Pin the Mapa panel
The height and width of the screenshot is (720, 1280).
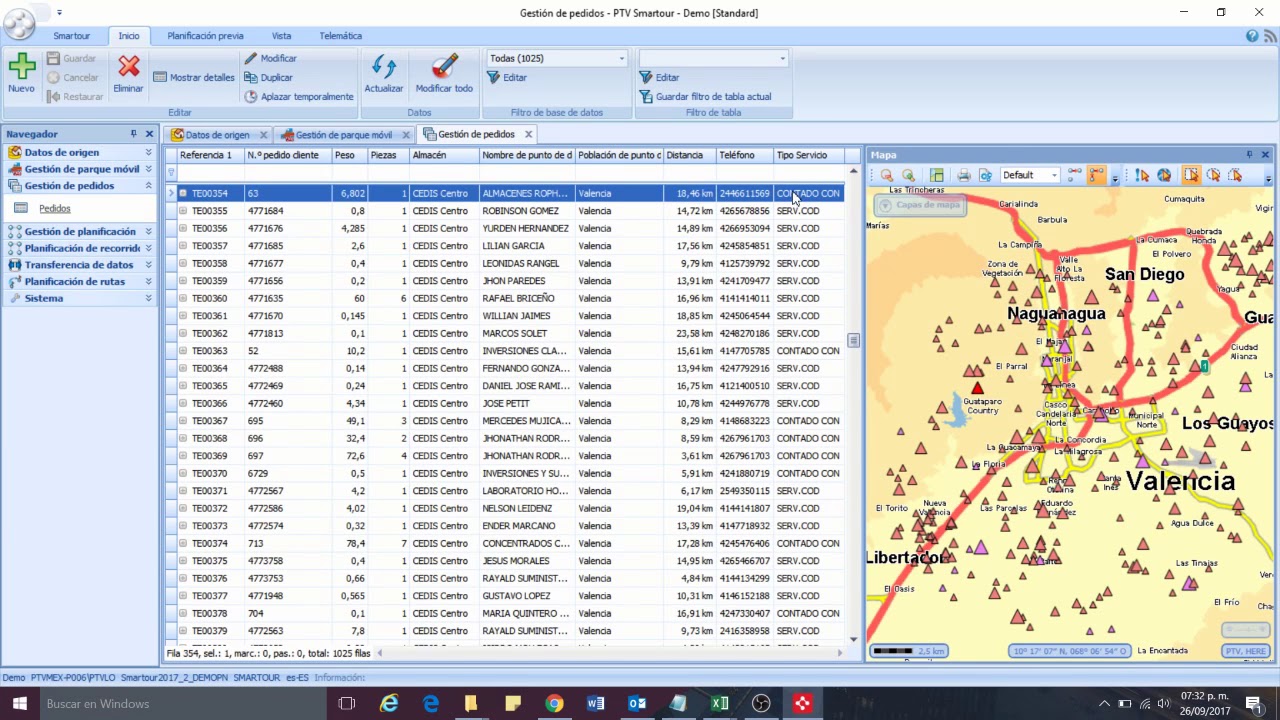pos(1249,155)
